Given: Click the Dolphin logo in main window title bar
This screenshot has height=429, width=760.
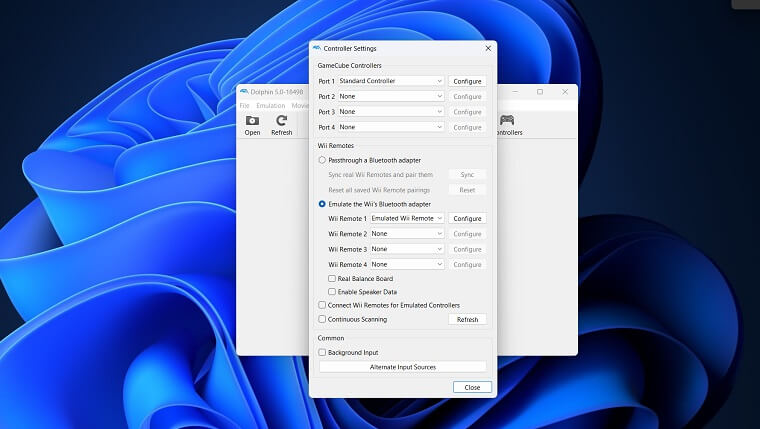Looking at the screenshot, I should 244,92.
